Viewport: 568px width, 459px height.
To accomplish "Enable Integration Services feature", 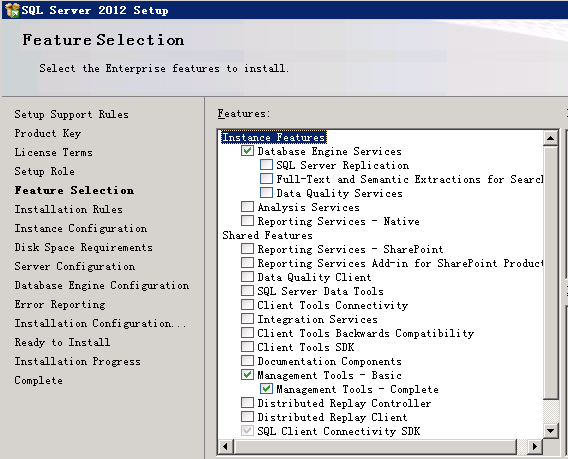I will pos(247,319).
